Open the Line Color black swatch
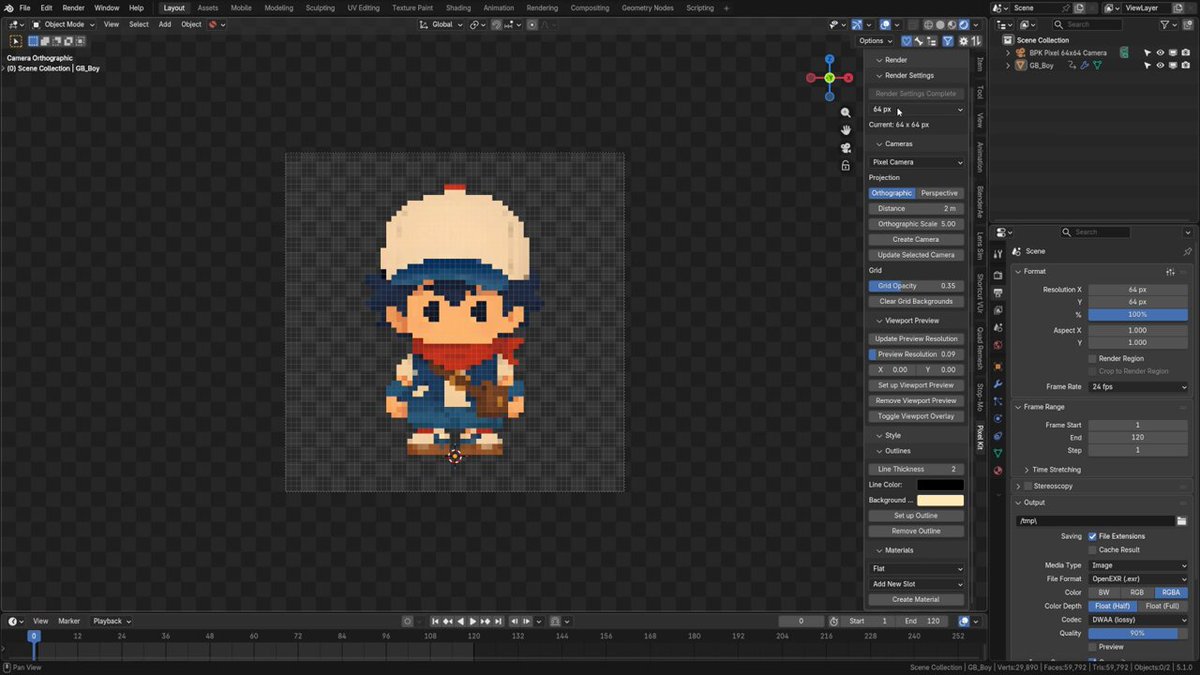The image size is (1200, 675). [941, 485]
